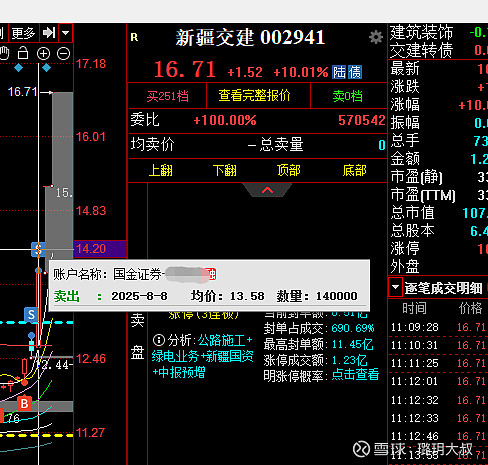Page down with 下翻
Image resolution: width=488 pixels, height=465 pixels.
tap(225, 171)
